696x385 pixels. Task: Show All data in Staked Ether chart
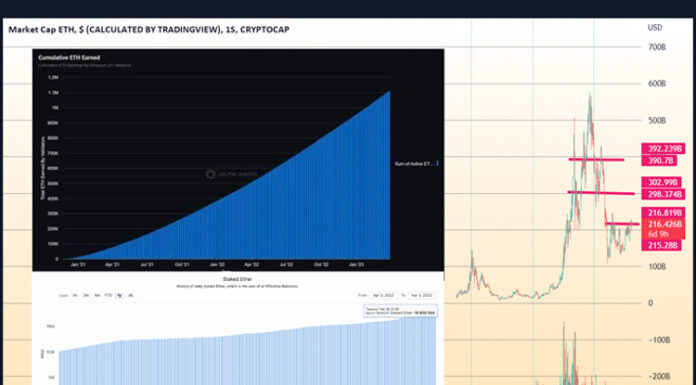tap(130, 295)
